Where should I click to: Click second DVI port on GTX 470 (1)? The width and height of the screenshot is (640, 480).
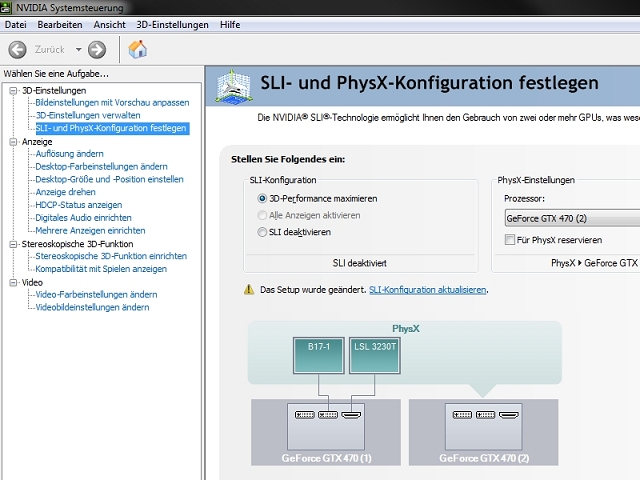(328, 415)
